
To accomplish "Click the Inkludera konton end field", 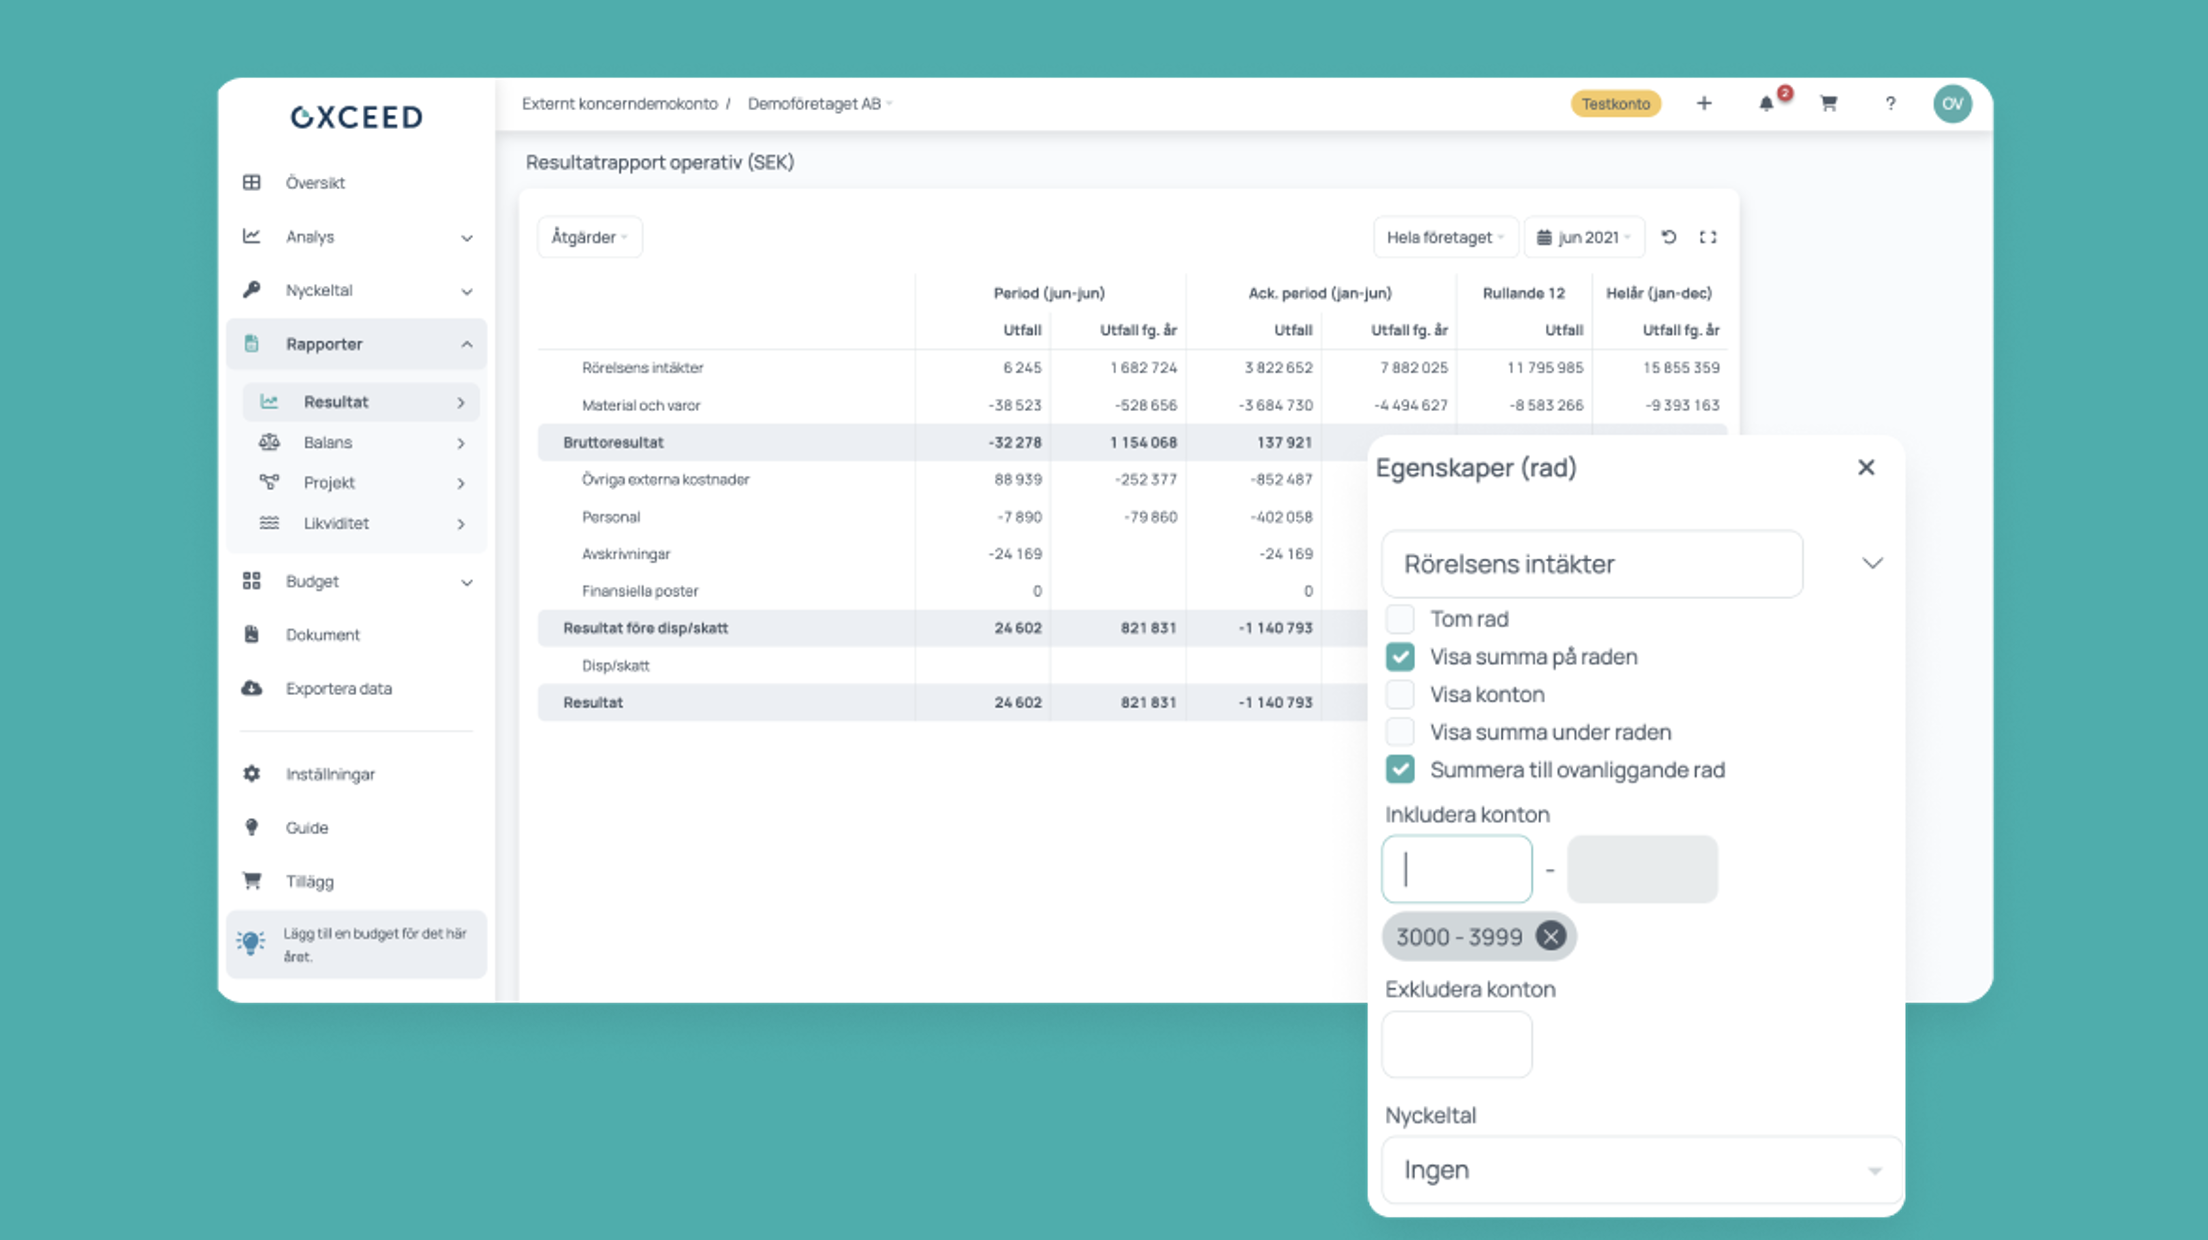I will pyautogui.click(x=1642, y=869).
